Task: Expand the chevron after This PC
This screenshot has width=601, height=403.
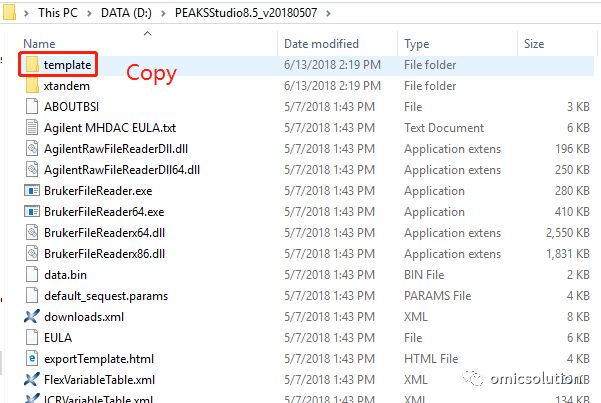Action: pos(89,13)
